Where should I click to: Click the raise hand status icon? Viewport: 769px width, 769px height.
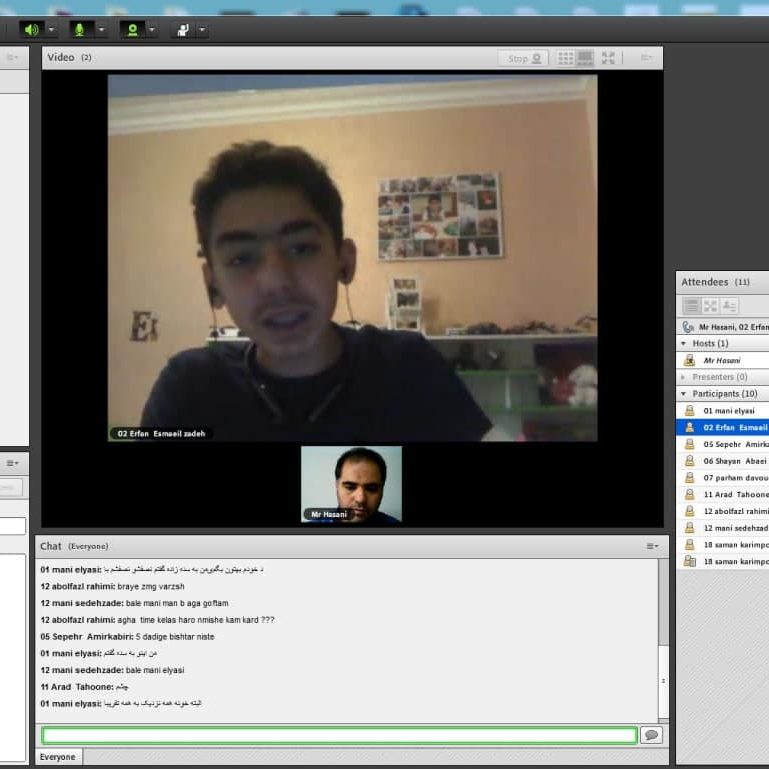[182, 29]
